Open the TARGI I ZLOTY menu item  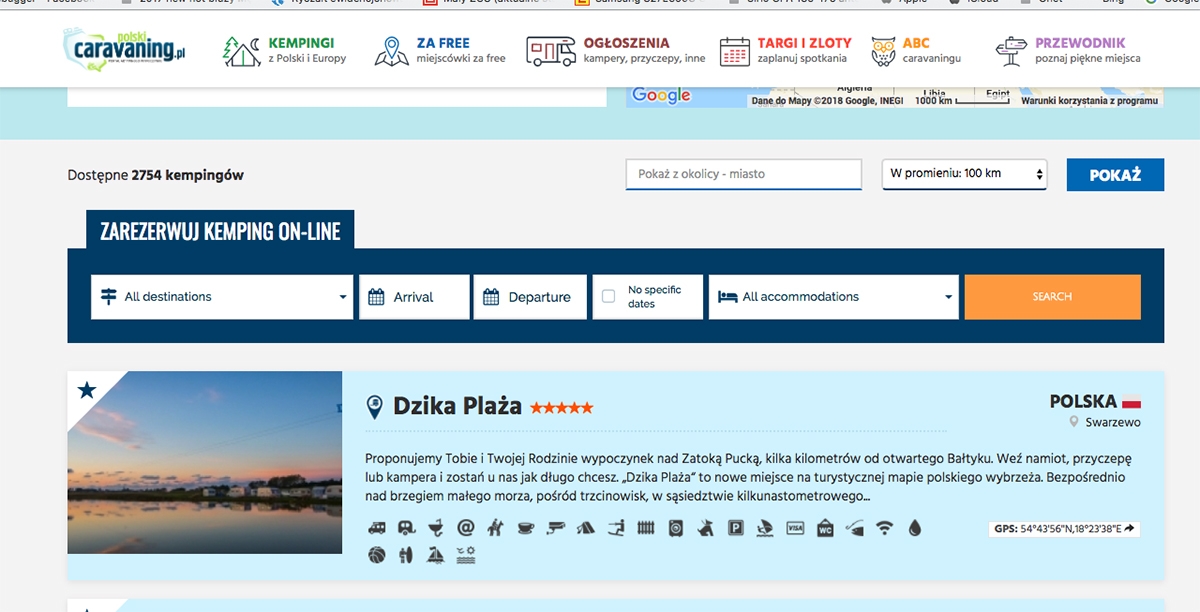pyautogui.click(x=785, y=50)
